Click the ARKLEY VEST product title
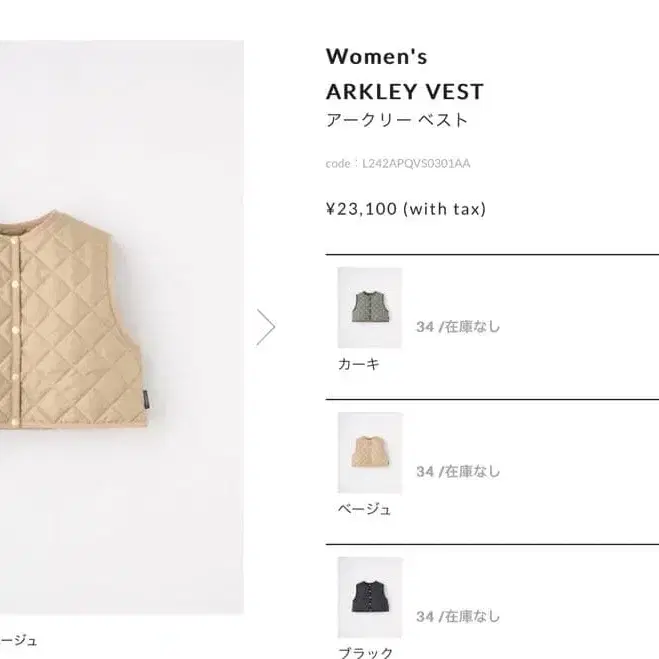Image resolution: width=659 pixels, height=659 pixels. coord(404,92)
